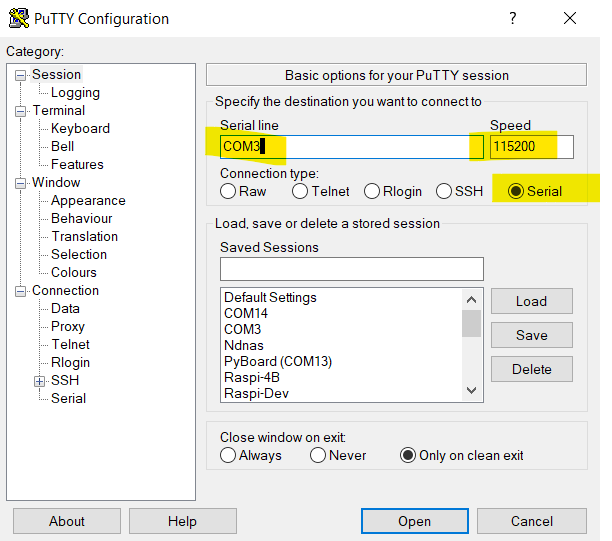Open the connection with Open button
Image resolution: width=612 pixels, height=541 pixels.
coord(415,521)
